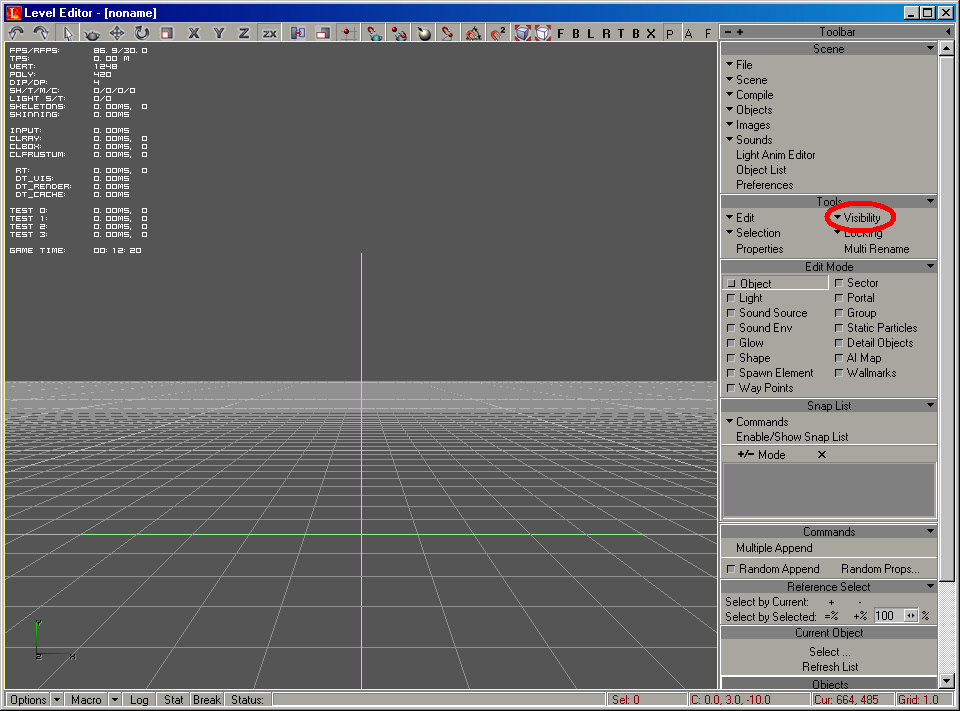
Task: Open the Object List
Action: pos(761,170)
